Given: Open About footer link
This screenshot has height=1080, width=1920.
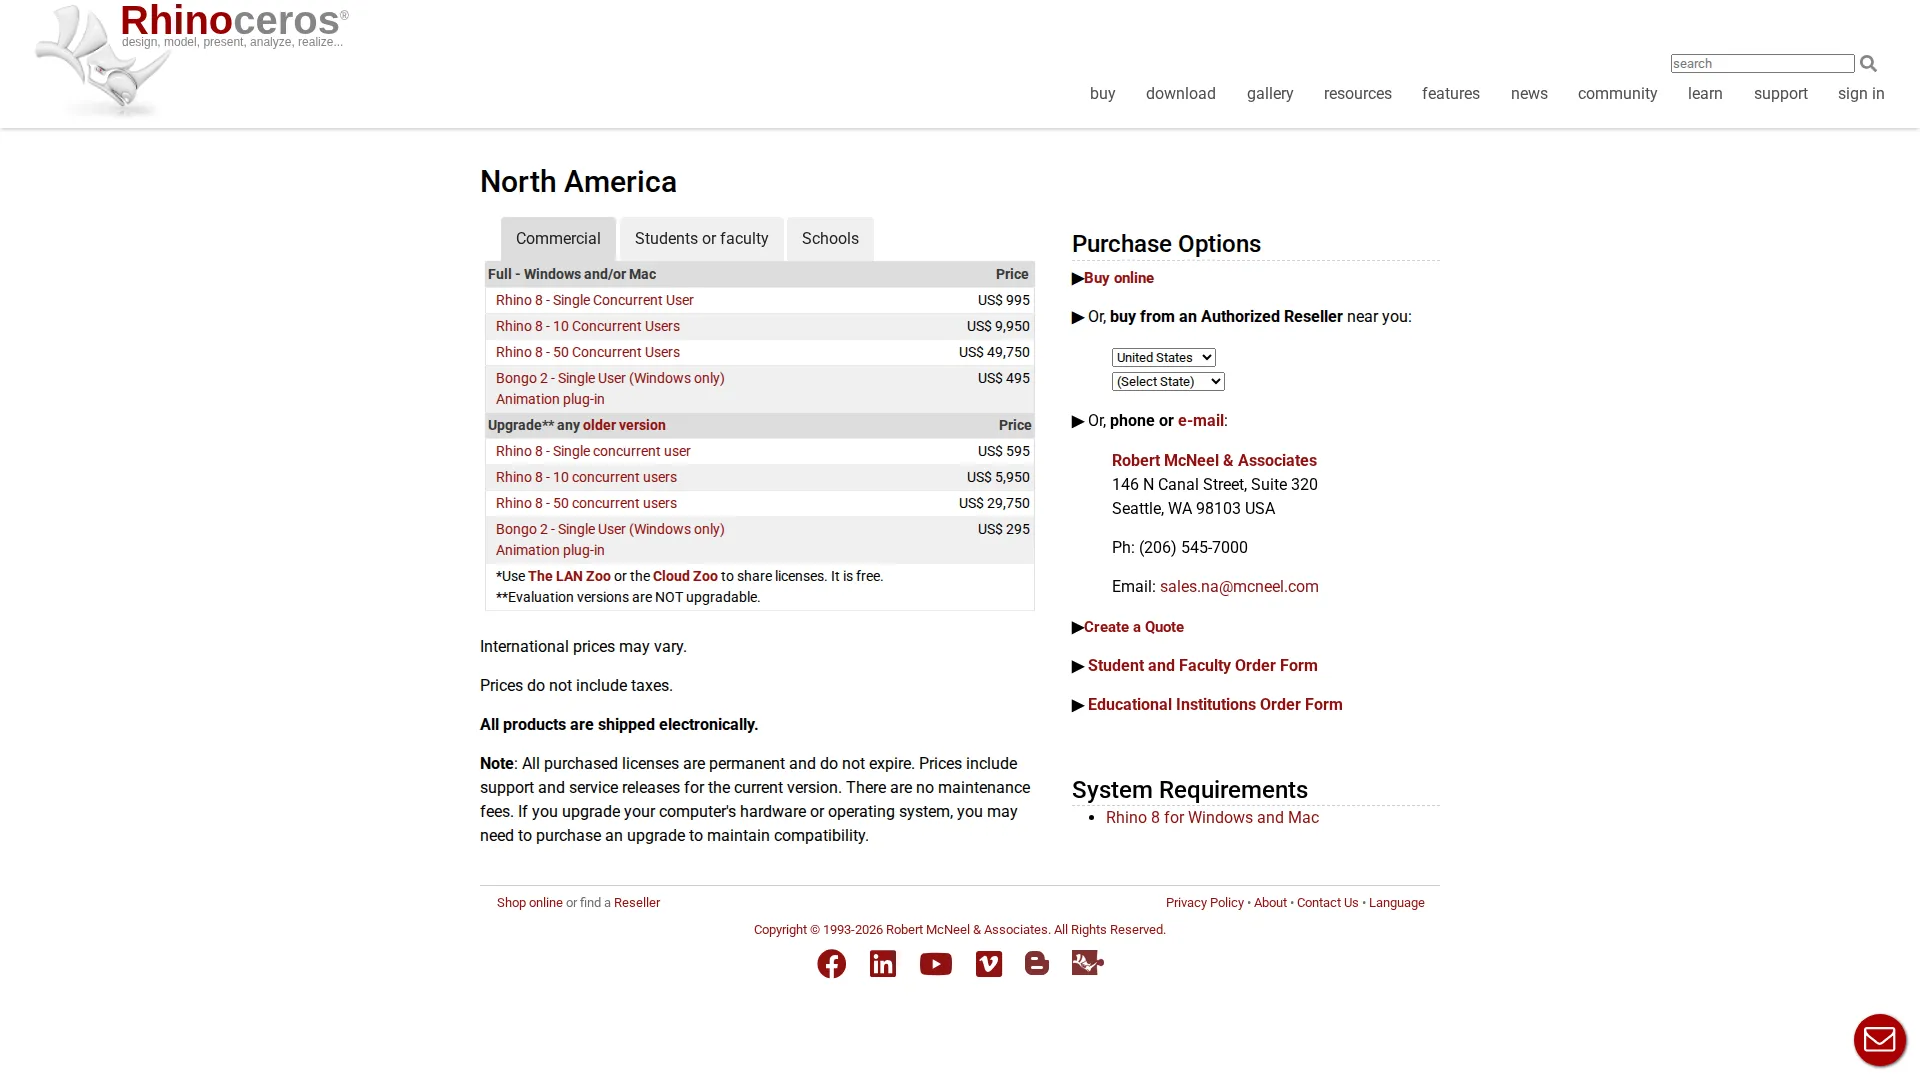Looking at the screenshot, I should click(1270, 902).
